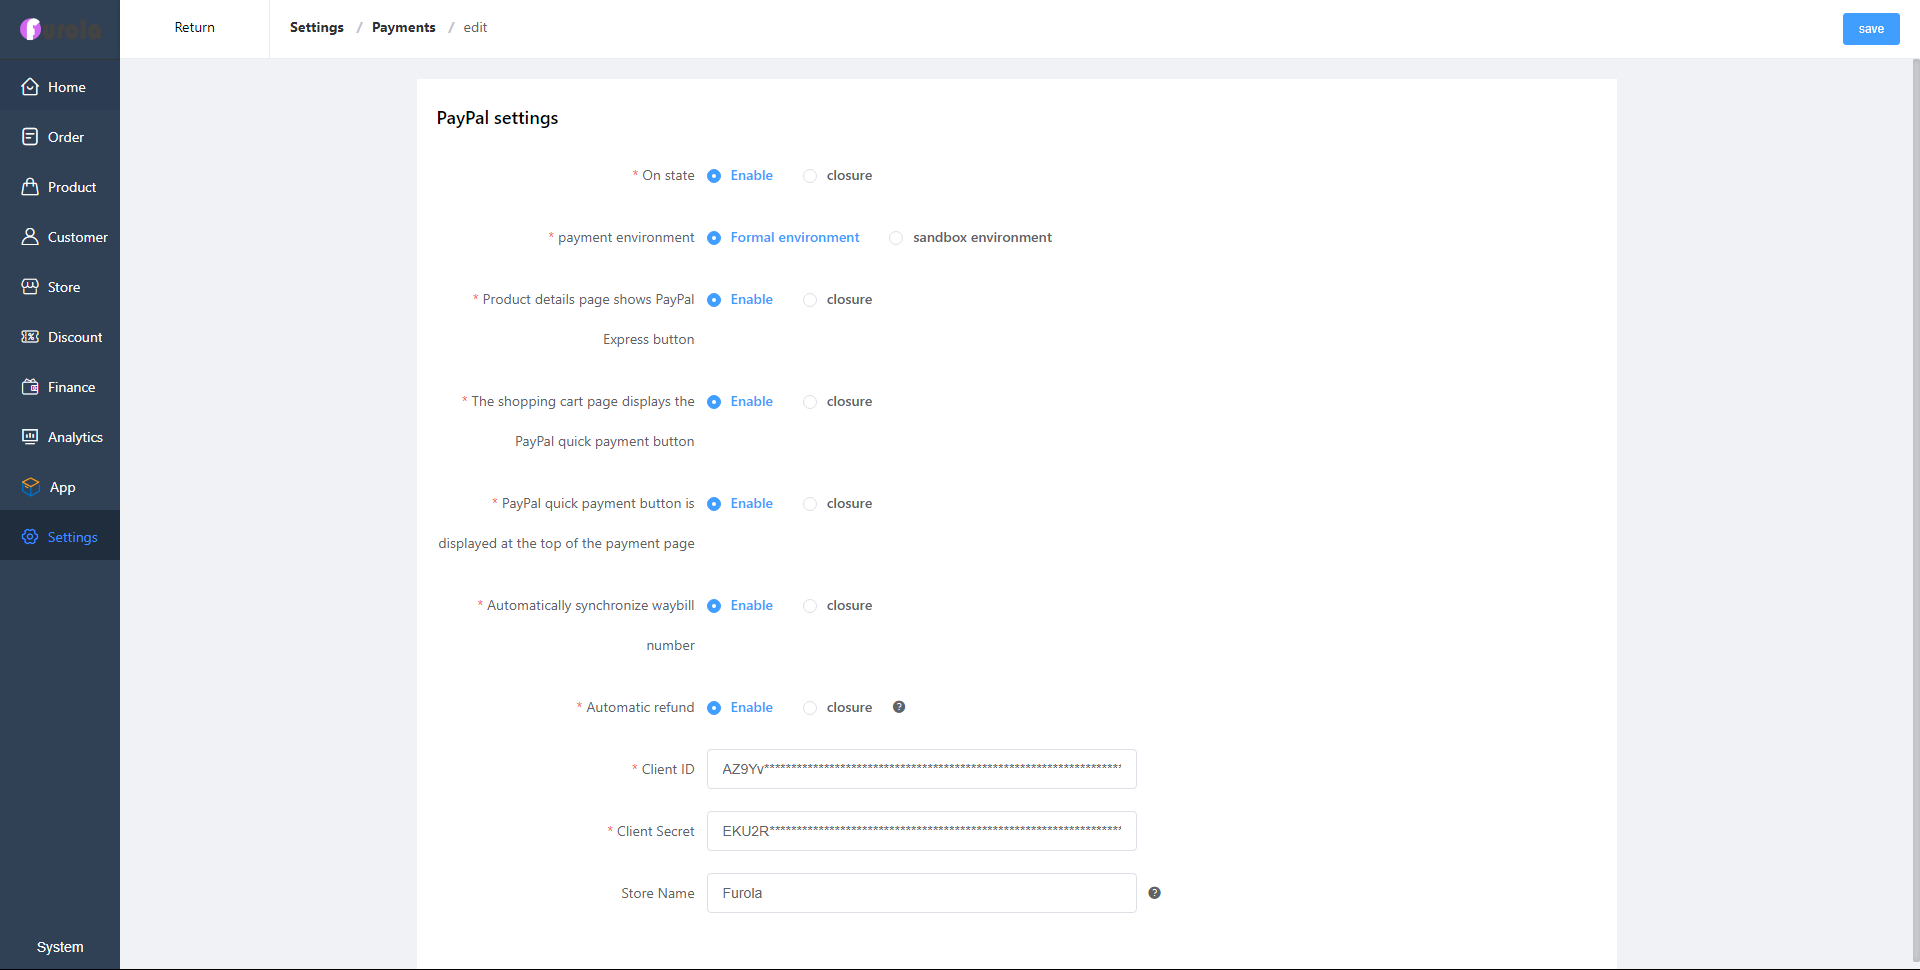Screen dimensions: 1920x970
Task: Click the Analytics chart icon
Action: [x=30, y=437]
